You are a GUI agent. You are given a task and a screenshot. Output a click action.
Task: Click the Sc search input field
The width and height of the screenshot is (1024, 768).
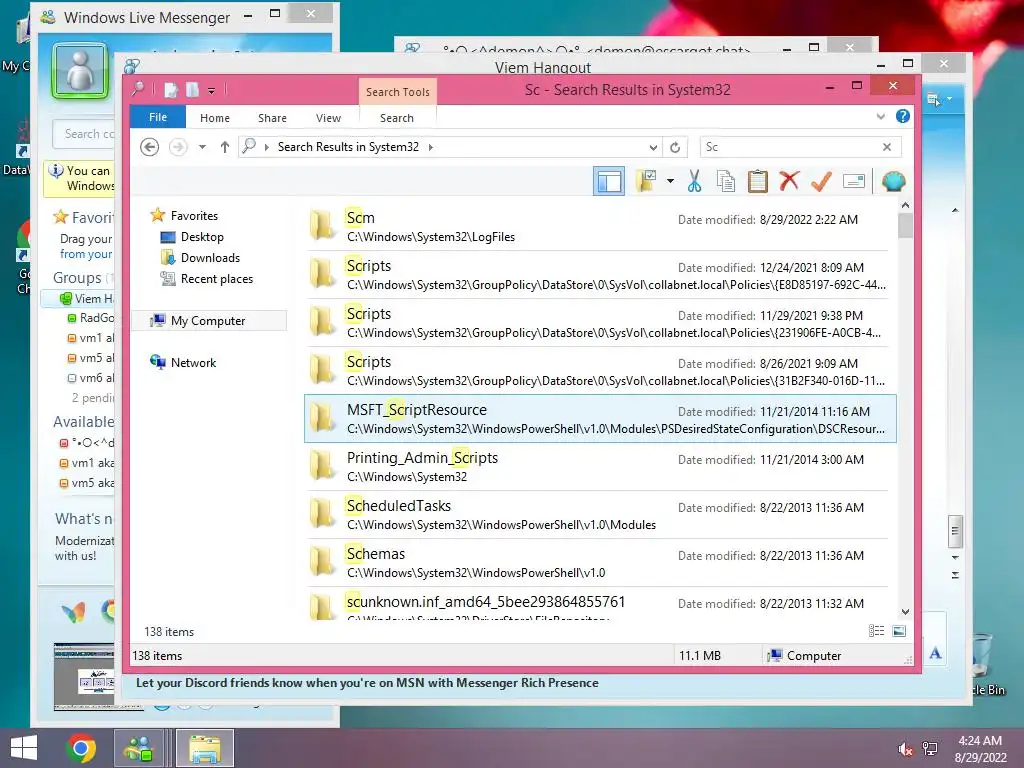pyautogui.click(x=789, y=147)
